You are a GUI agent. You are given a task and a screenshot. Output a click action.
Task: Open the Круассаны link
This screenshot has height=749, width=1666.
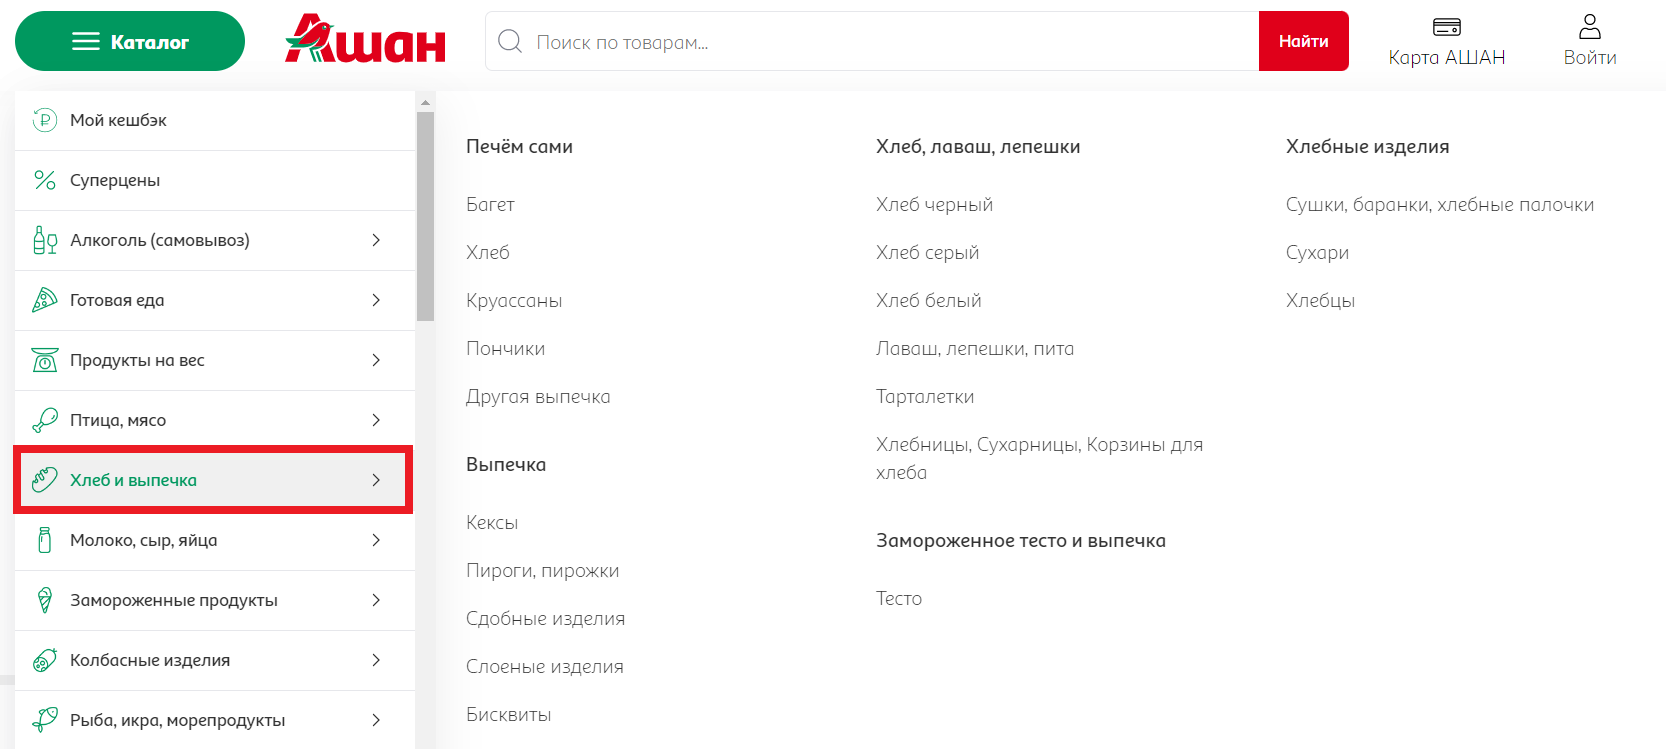514,300
